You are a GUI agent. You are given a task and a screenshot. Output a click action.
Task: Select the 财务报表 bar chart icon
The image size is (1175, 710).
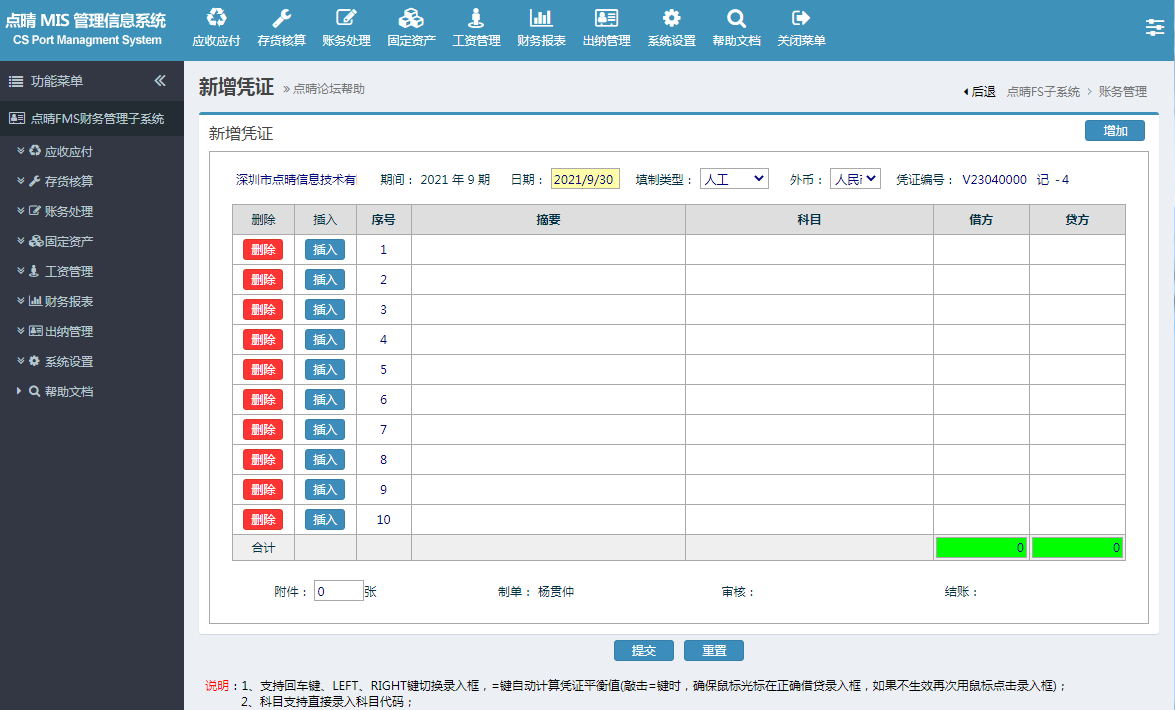click(x=541, y=17)
